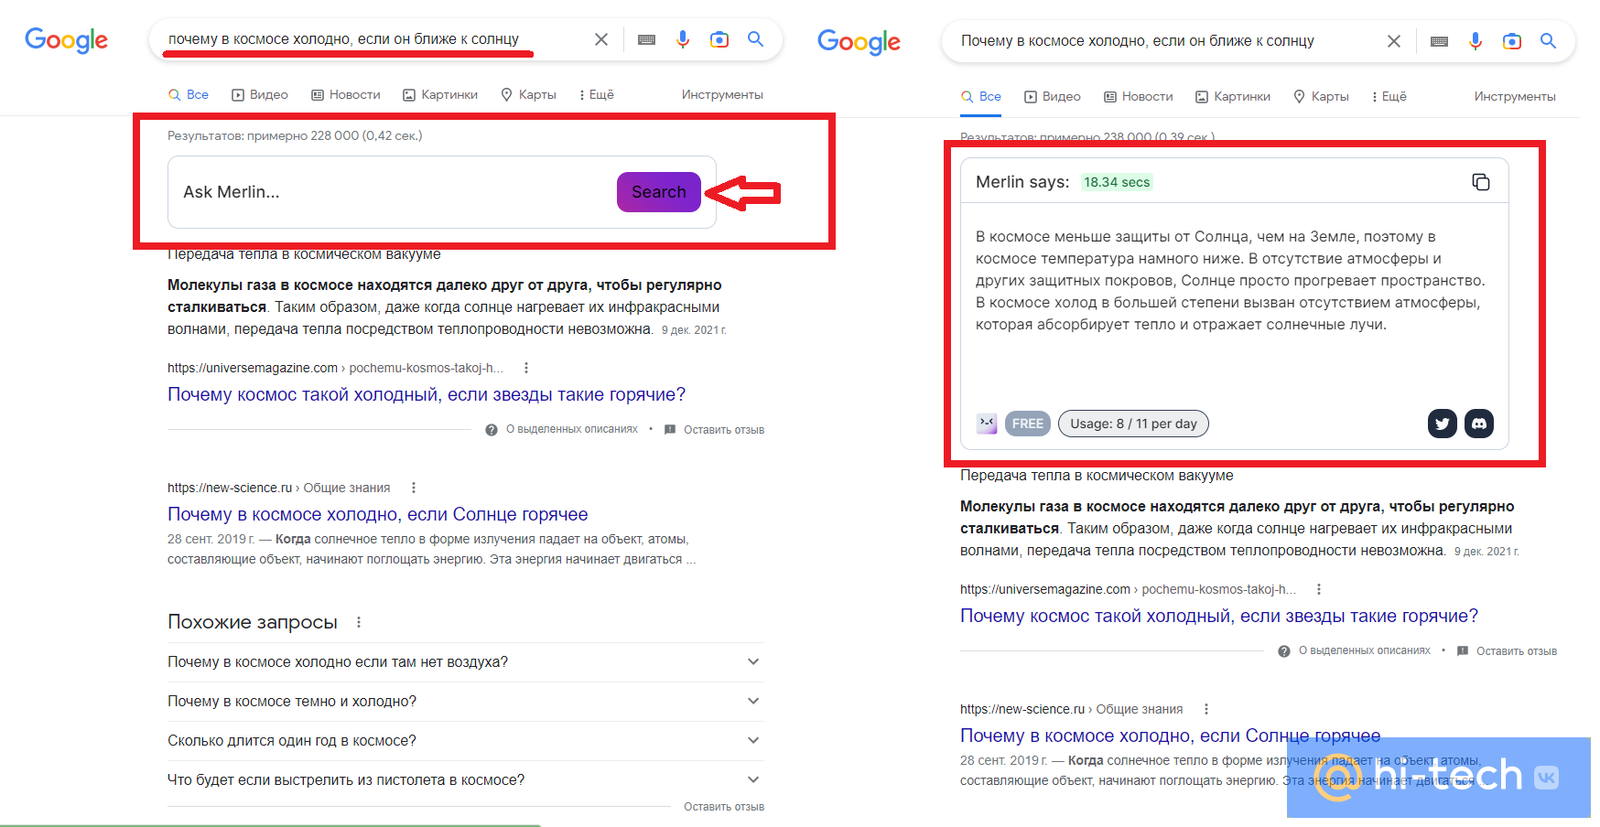1600x827 pixels.
Task: Open options menu for universemagazine.com result in the left window
Action: pos(526,368)
